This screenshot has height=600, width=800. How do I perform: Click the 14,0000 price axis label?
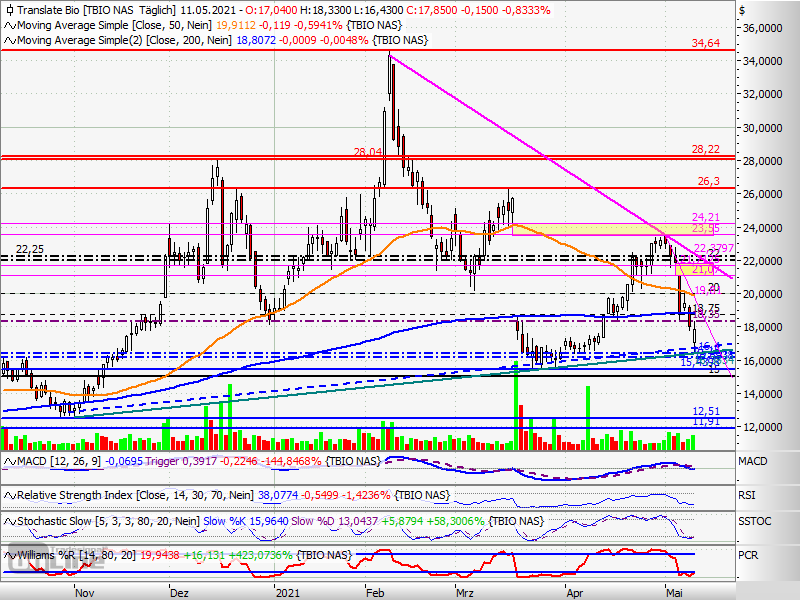tap(762, 394)
